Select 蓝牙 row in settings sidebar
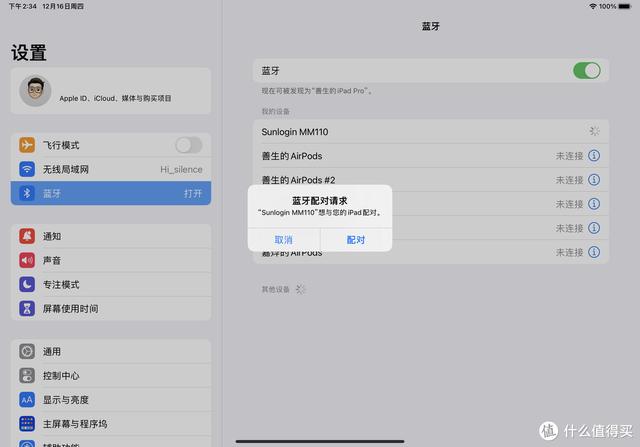The image size is (640, 447). point(111,193)
